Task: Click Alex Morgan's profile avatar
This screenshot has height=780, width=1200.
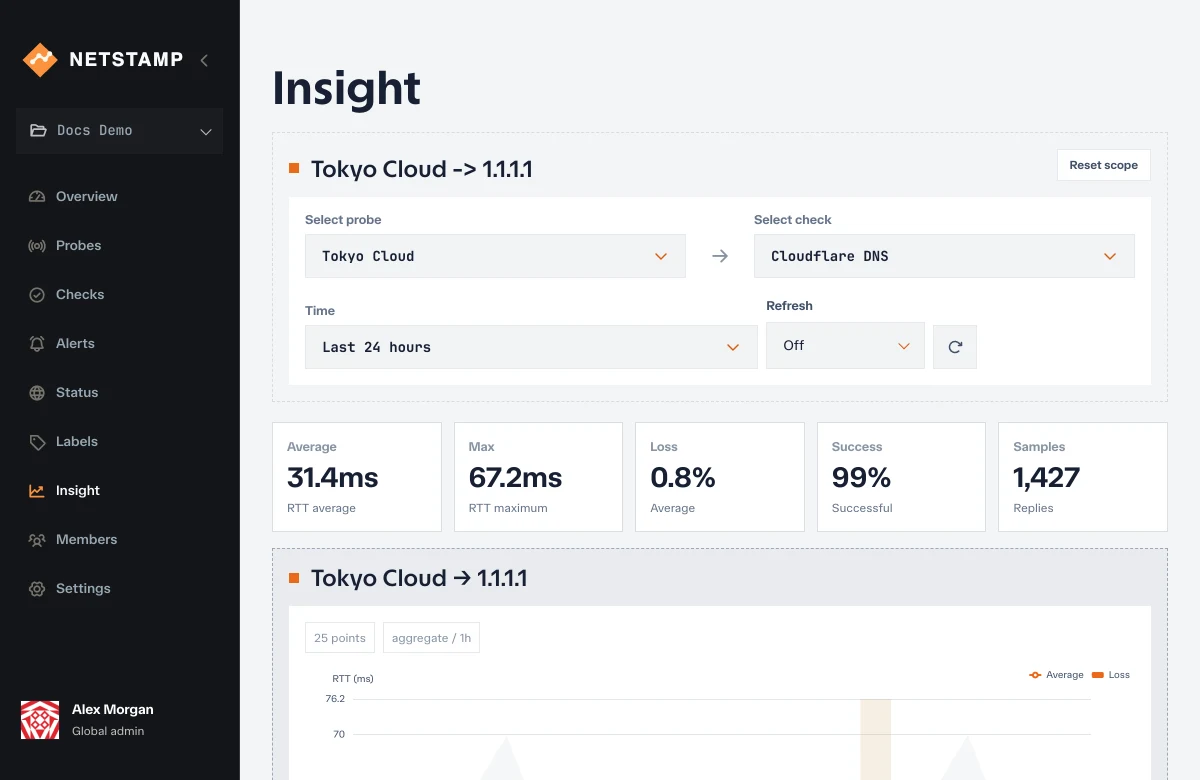Action: (40, 720)
